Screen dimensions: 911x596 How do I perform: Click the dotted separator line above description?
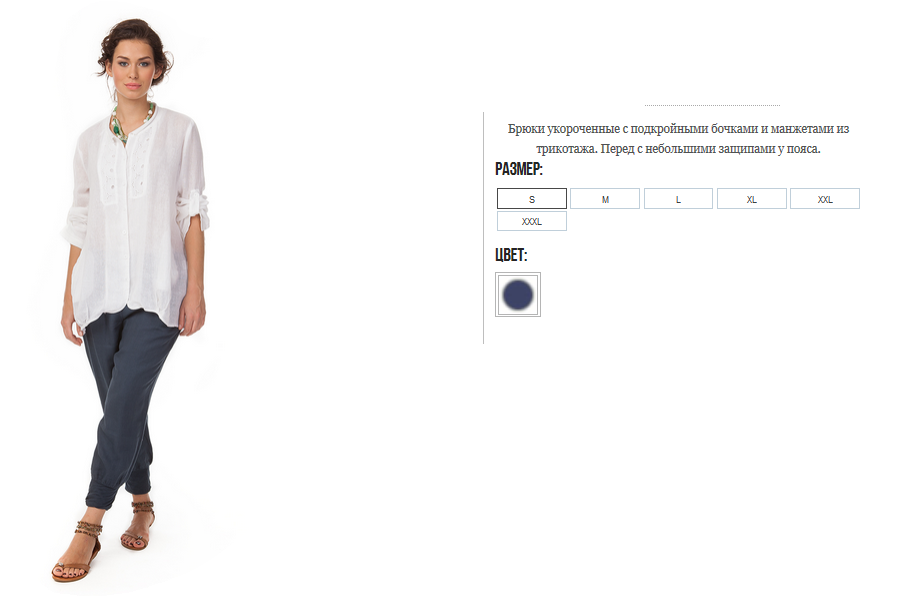712,105
